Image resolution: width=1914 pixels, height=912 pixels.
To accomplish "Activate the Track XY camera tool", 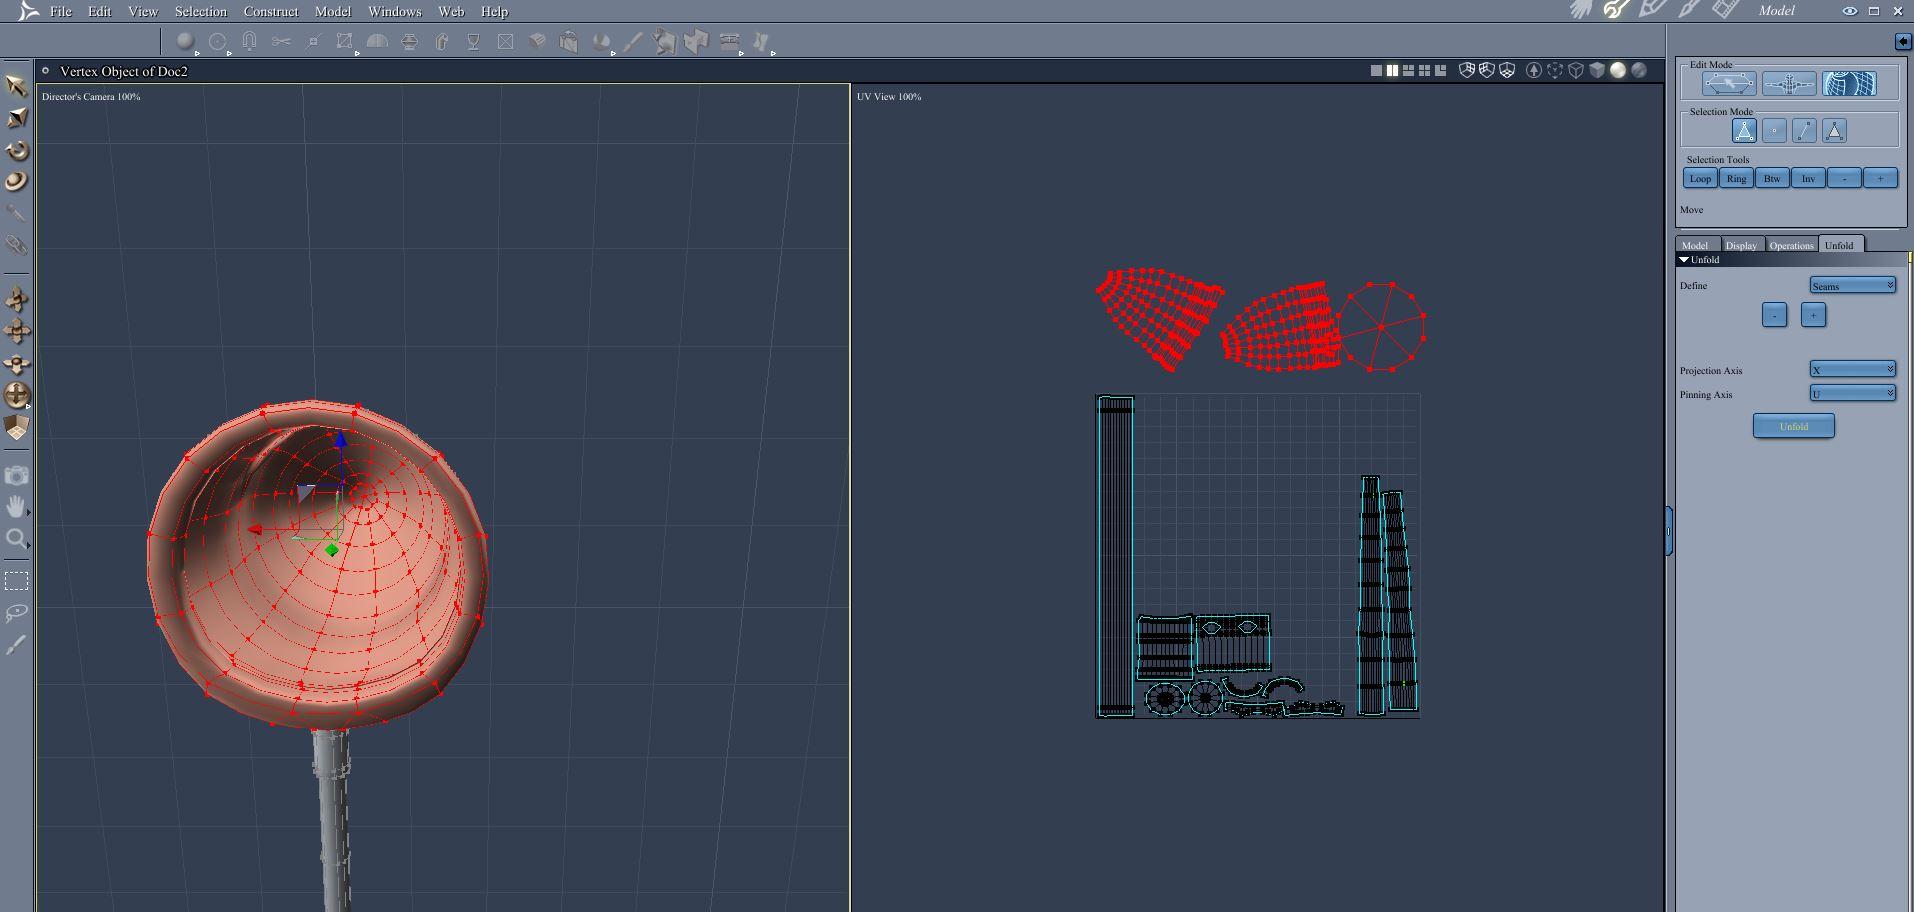I will coord(17,363).
